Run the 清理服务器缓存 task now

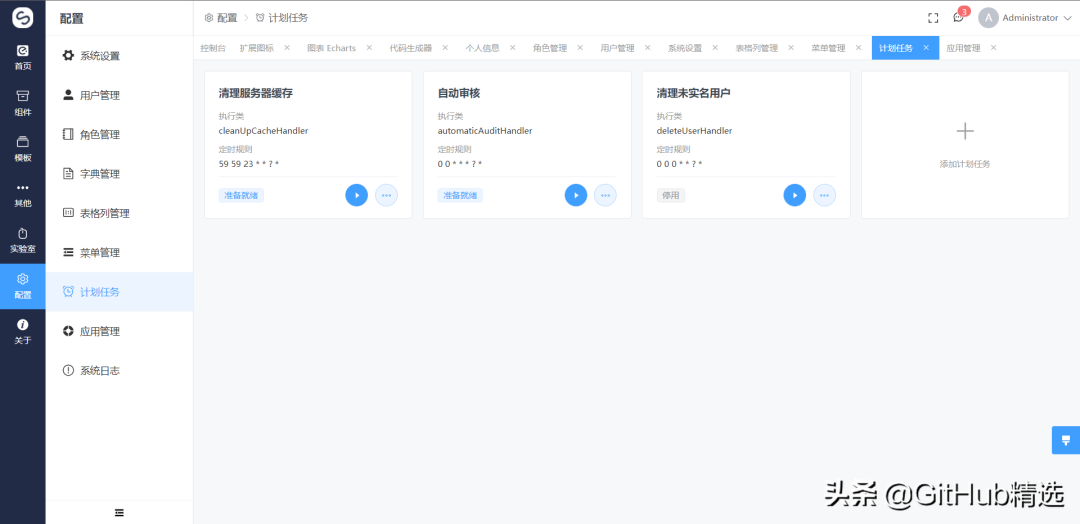[357, 195]
